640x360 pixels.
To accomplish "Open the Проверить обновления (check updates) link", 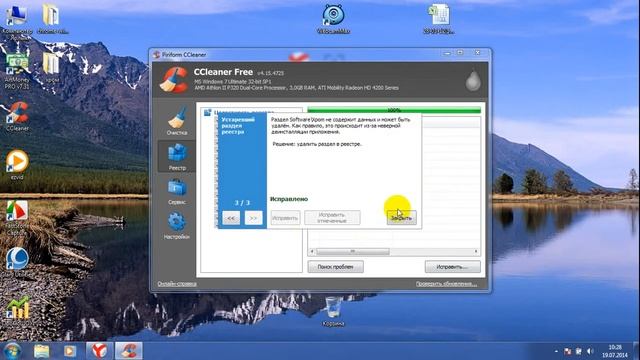I will [x=446, y=284].
